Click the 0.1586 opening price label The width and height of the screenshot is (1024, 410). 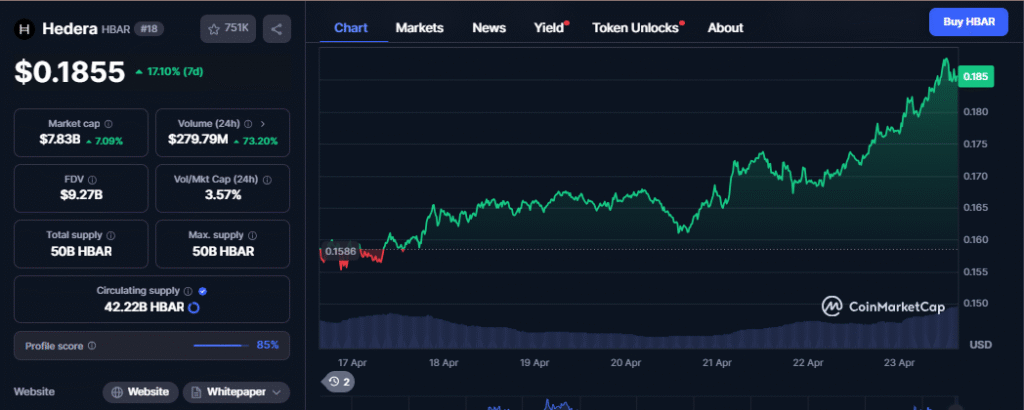[x=340, y=251]
